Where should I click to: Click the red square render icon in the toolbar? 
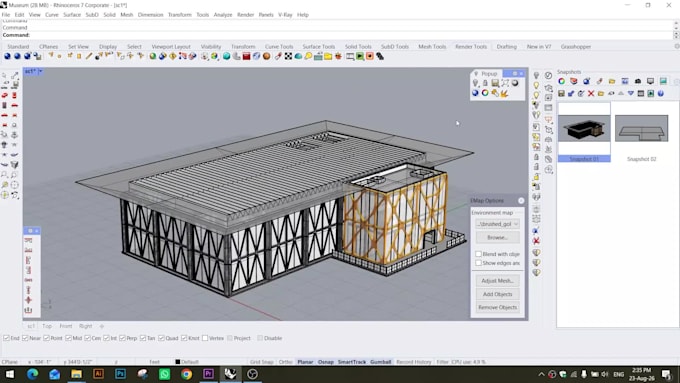(x=246, y=56)
